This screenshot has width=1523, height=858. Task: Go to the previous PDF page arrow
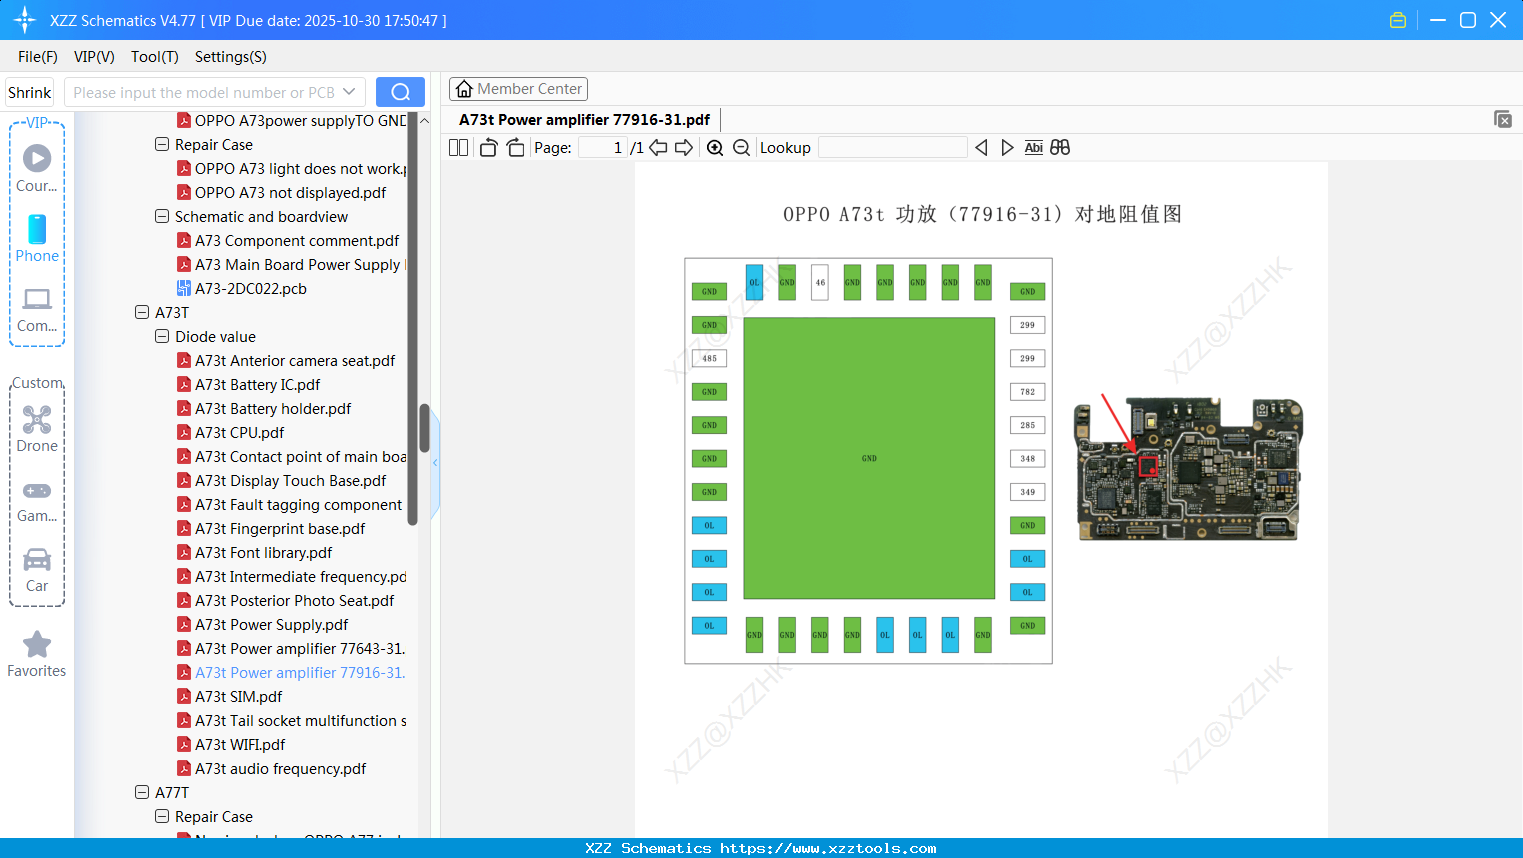[658, 148]
